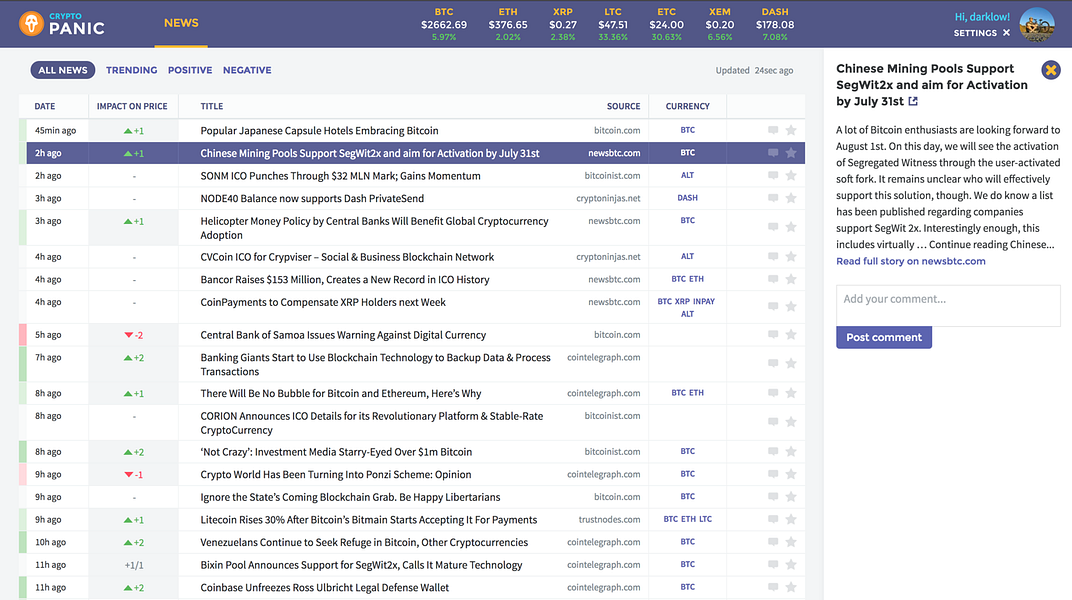The height and width of the screenshot is (600, 1072).
Task: Click the CryptoPanic logo icon
Action: pos(31,23)
